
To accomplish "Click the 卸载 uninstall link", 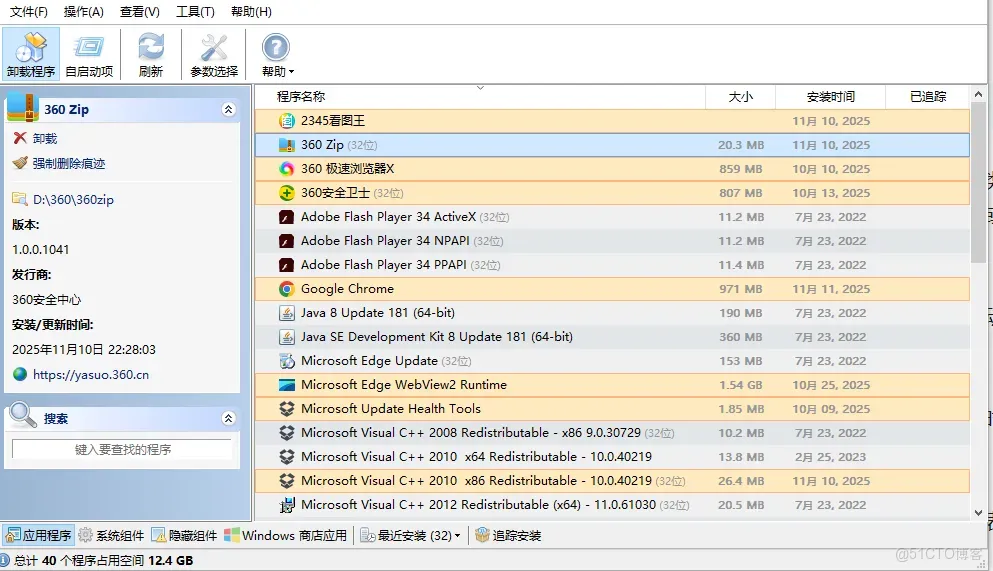I will pyautogui.click(x=45, y=138).
